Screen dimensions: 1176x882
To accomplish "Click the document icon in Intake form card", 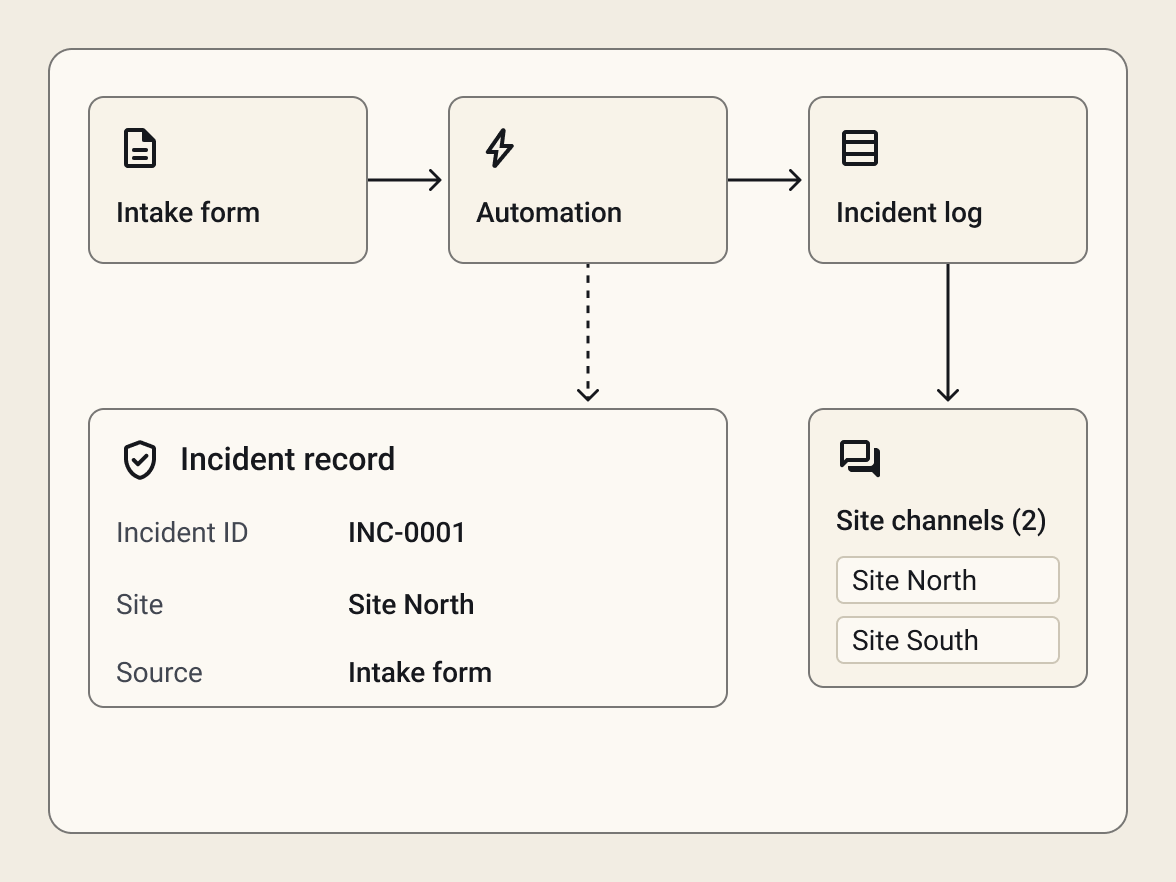I will pos(140,148).
